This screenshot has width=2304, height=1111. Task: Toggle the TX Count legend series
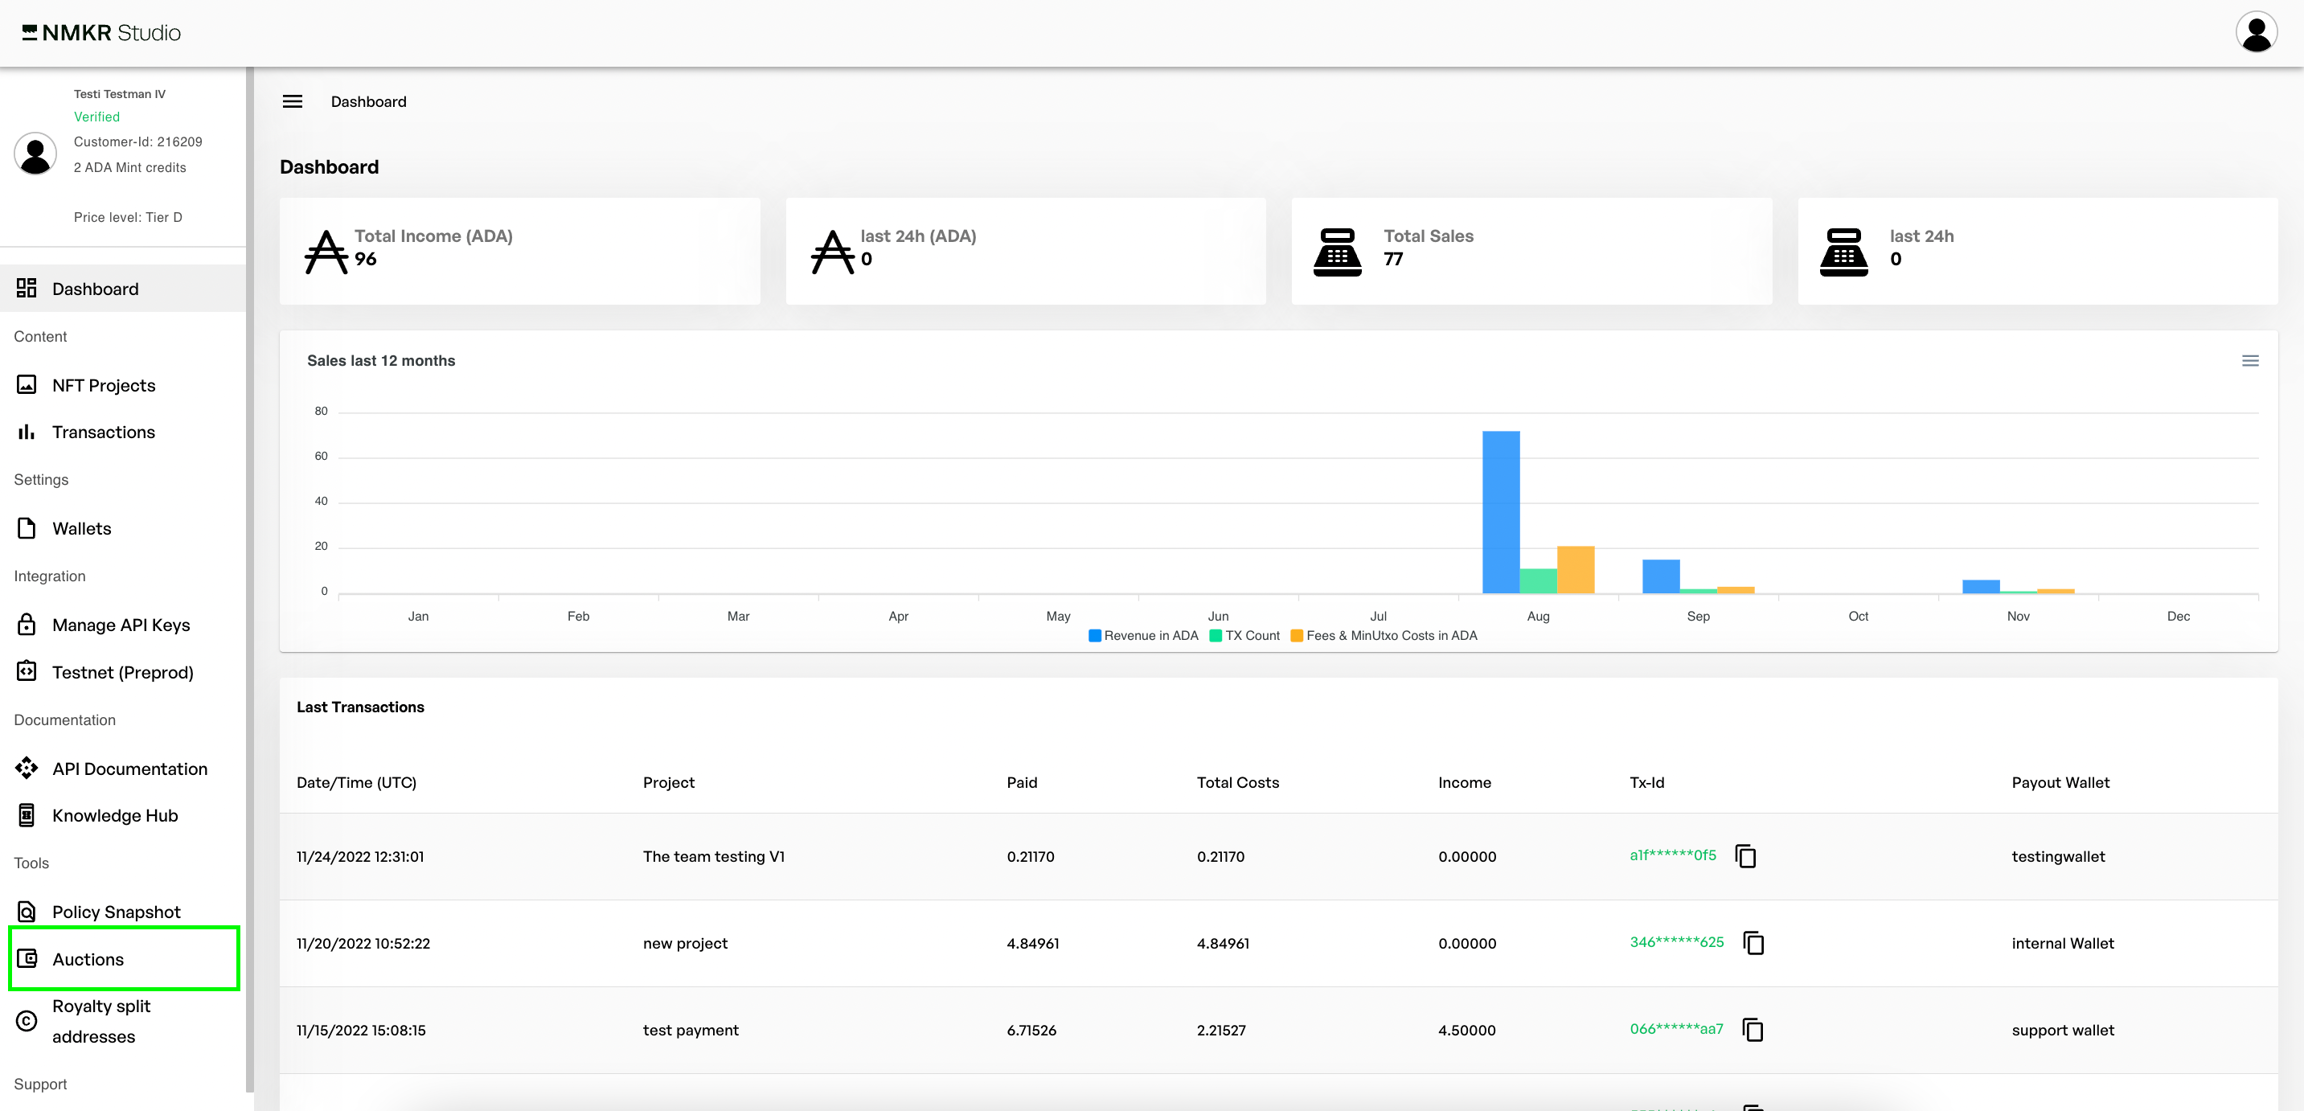(1245, 636)
